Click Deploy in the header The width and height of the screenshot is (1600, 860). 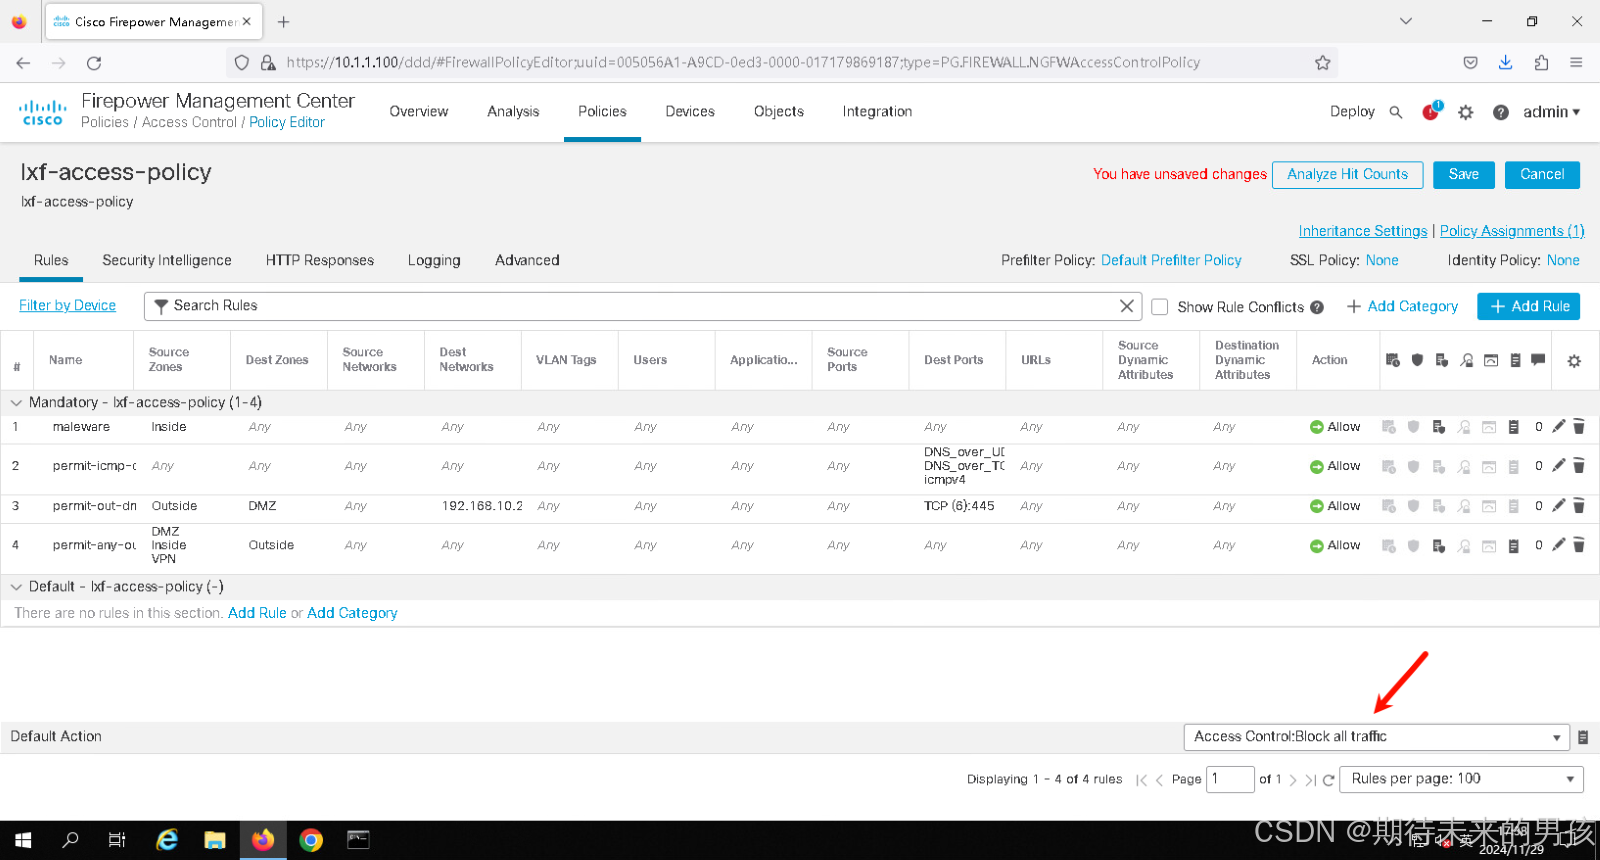[1352, 112]
